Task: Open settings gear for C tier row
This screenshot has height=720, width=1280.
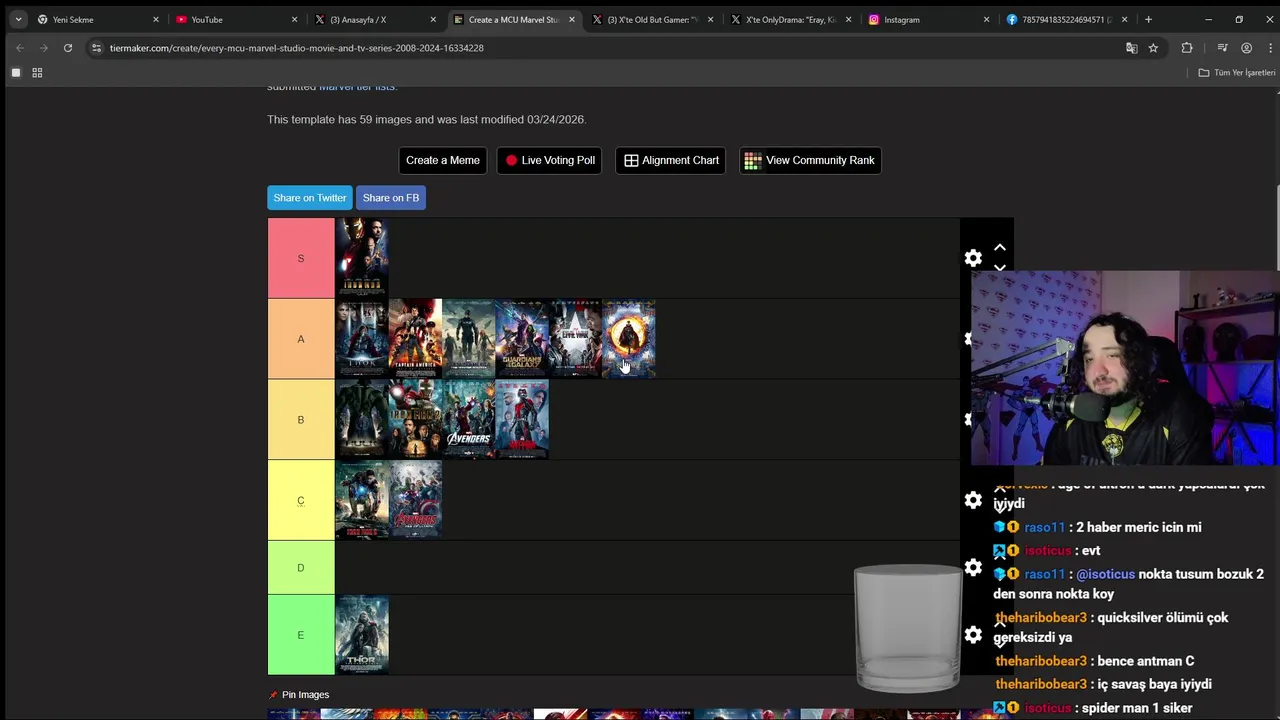Action: pyautogui.click(x=973, y=500)
